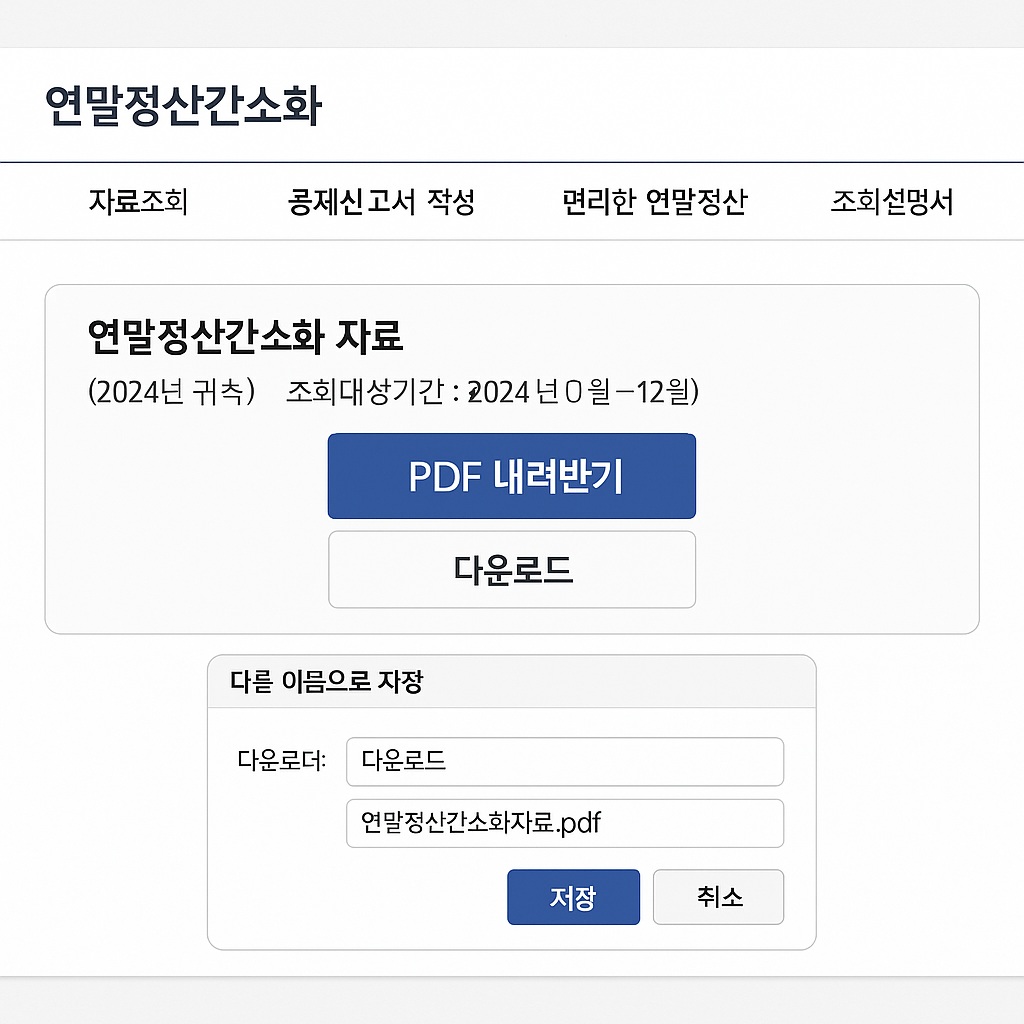Open the 조회설명서 menu item
Screen dimensions: 1024x1024
(x=895, y=201)
